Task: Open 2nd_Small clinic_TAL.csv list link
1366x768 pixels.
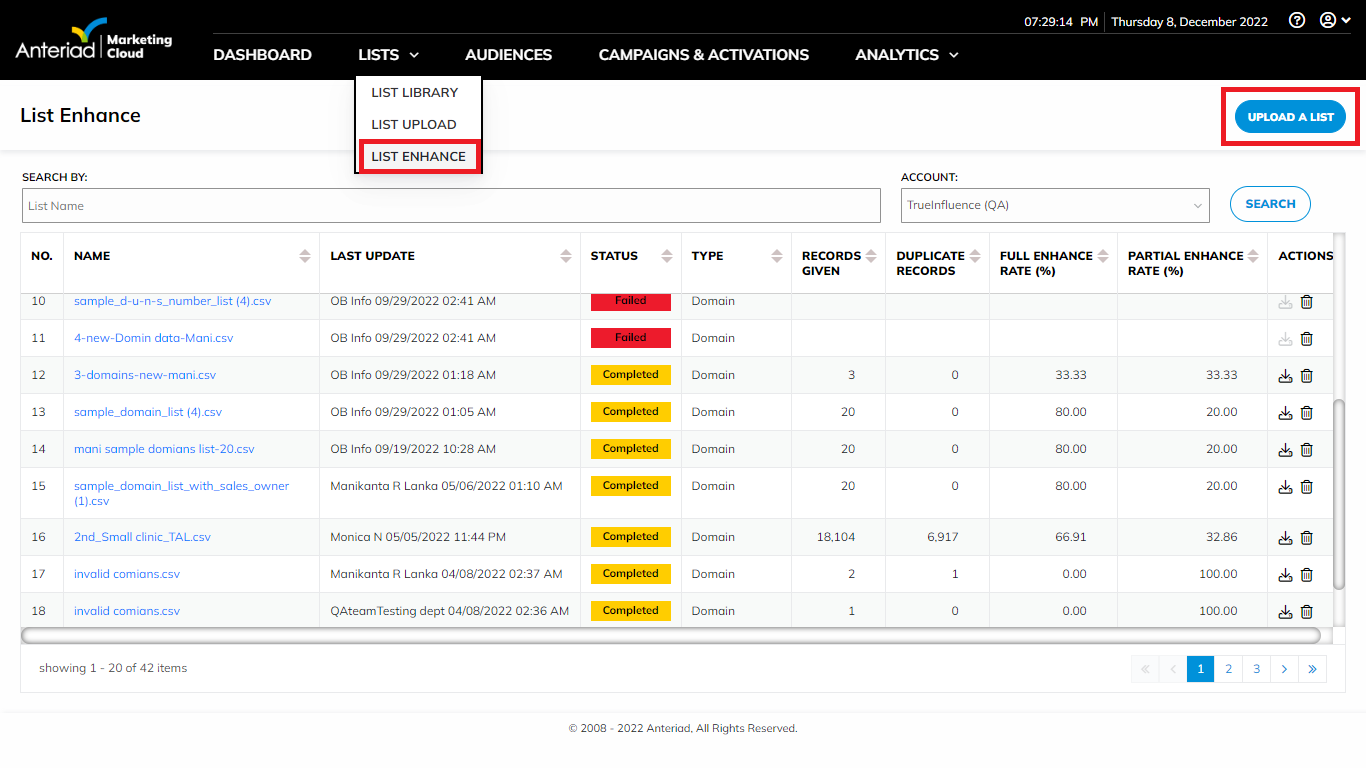Action: [x=142, y=537]
